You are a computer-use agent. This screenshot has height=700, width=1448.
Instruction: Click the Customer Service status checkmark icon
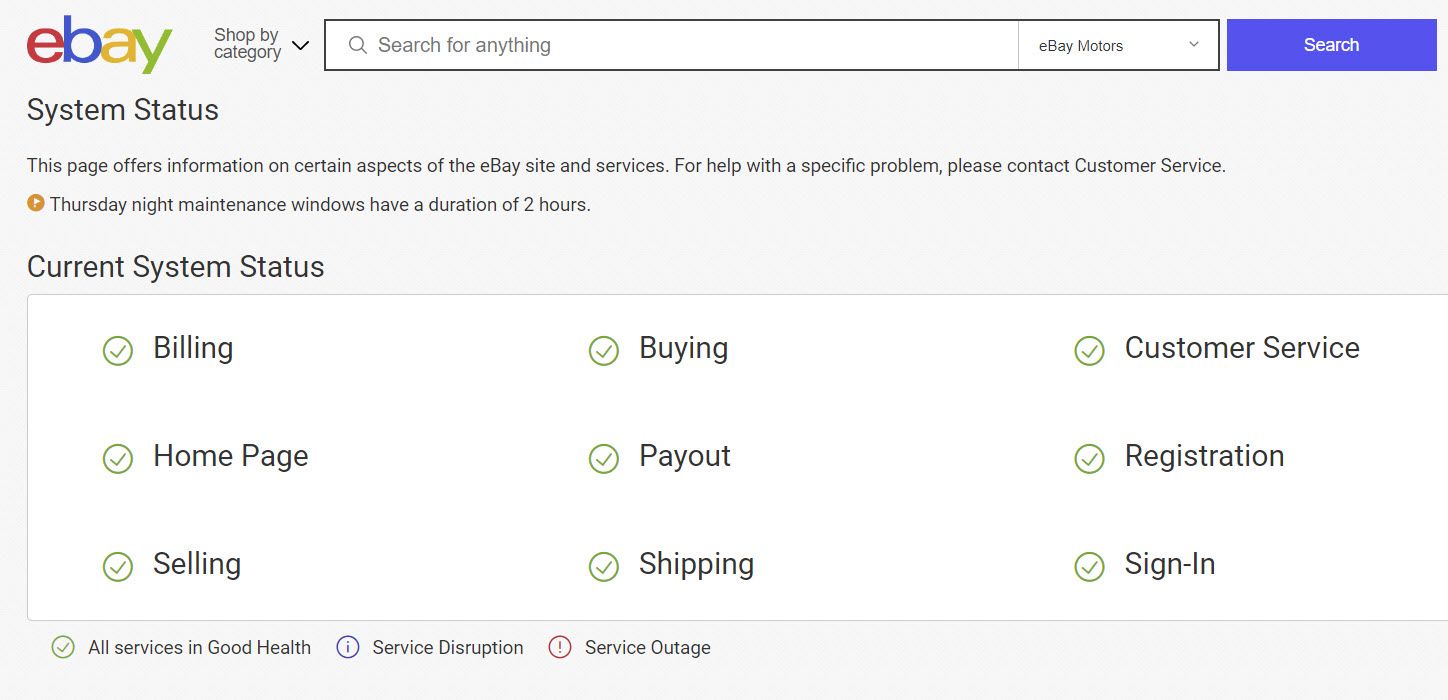click(x=1089, y=351)
